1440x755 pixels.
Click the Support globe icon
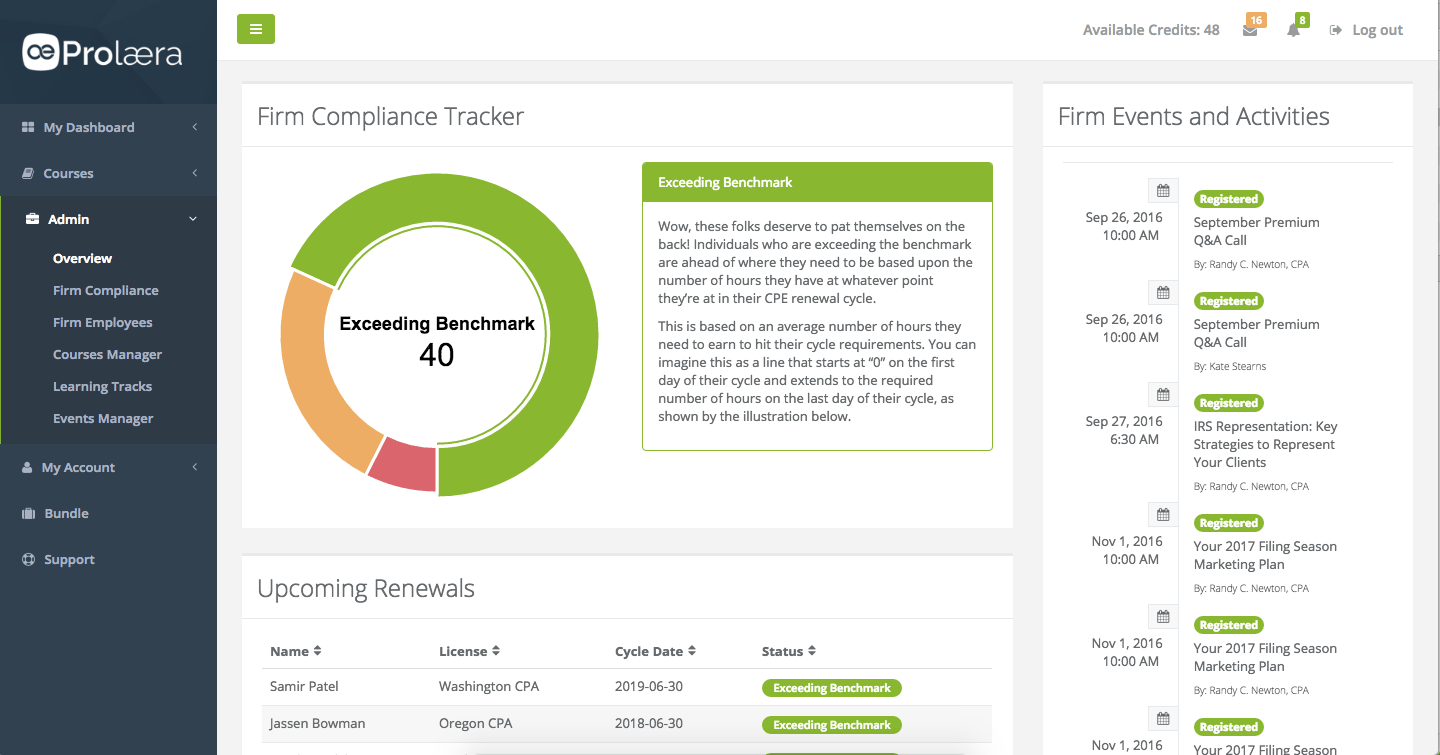[x=27, y=559]
